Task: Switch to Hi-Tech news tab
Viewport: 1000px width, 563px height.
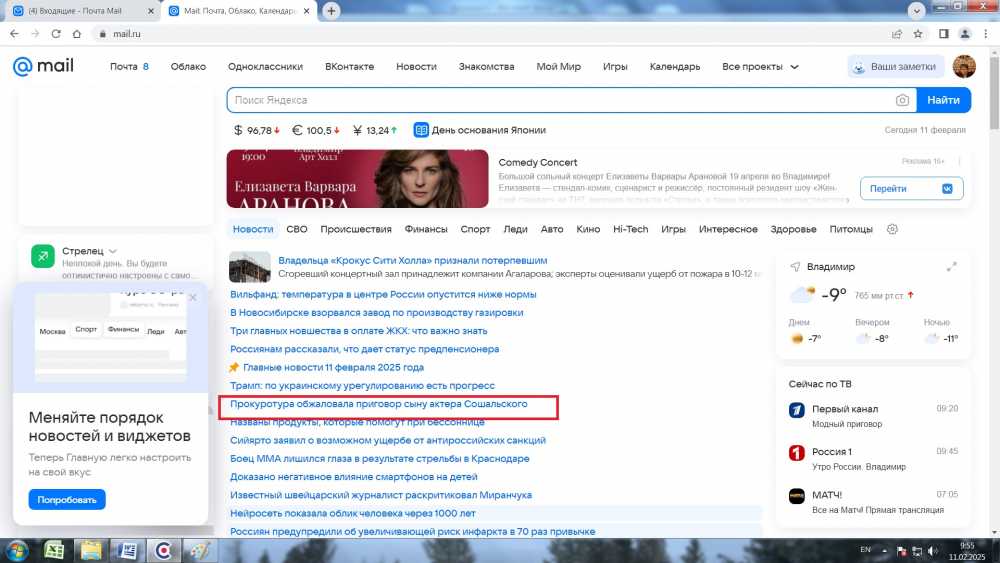Action: 630,229
